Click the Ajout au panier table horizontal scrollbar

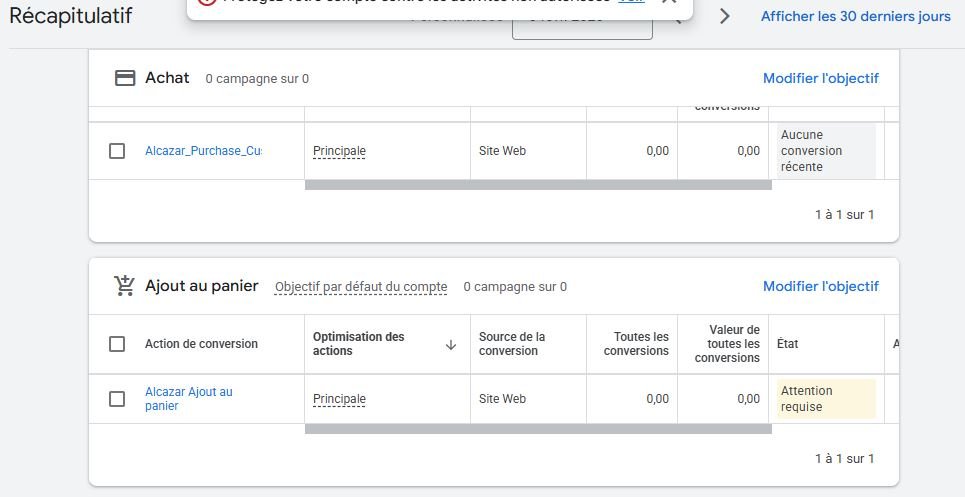pyautogui.click(x=537, y=429)
